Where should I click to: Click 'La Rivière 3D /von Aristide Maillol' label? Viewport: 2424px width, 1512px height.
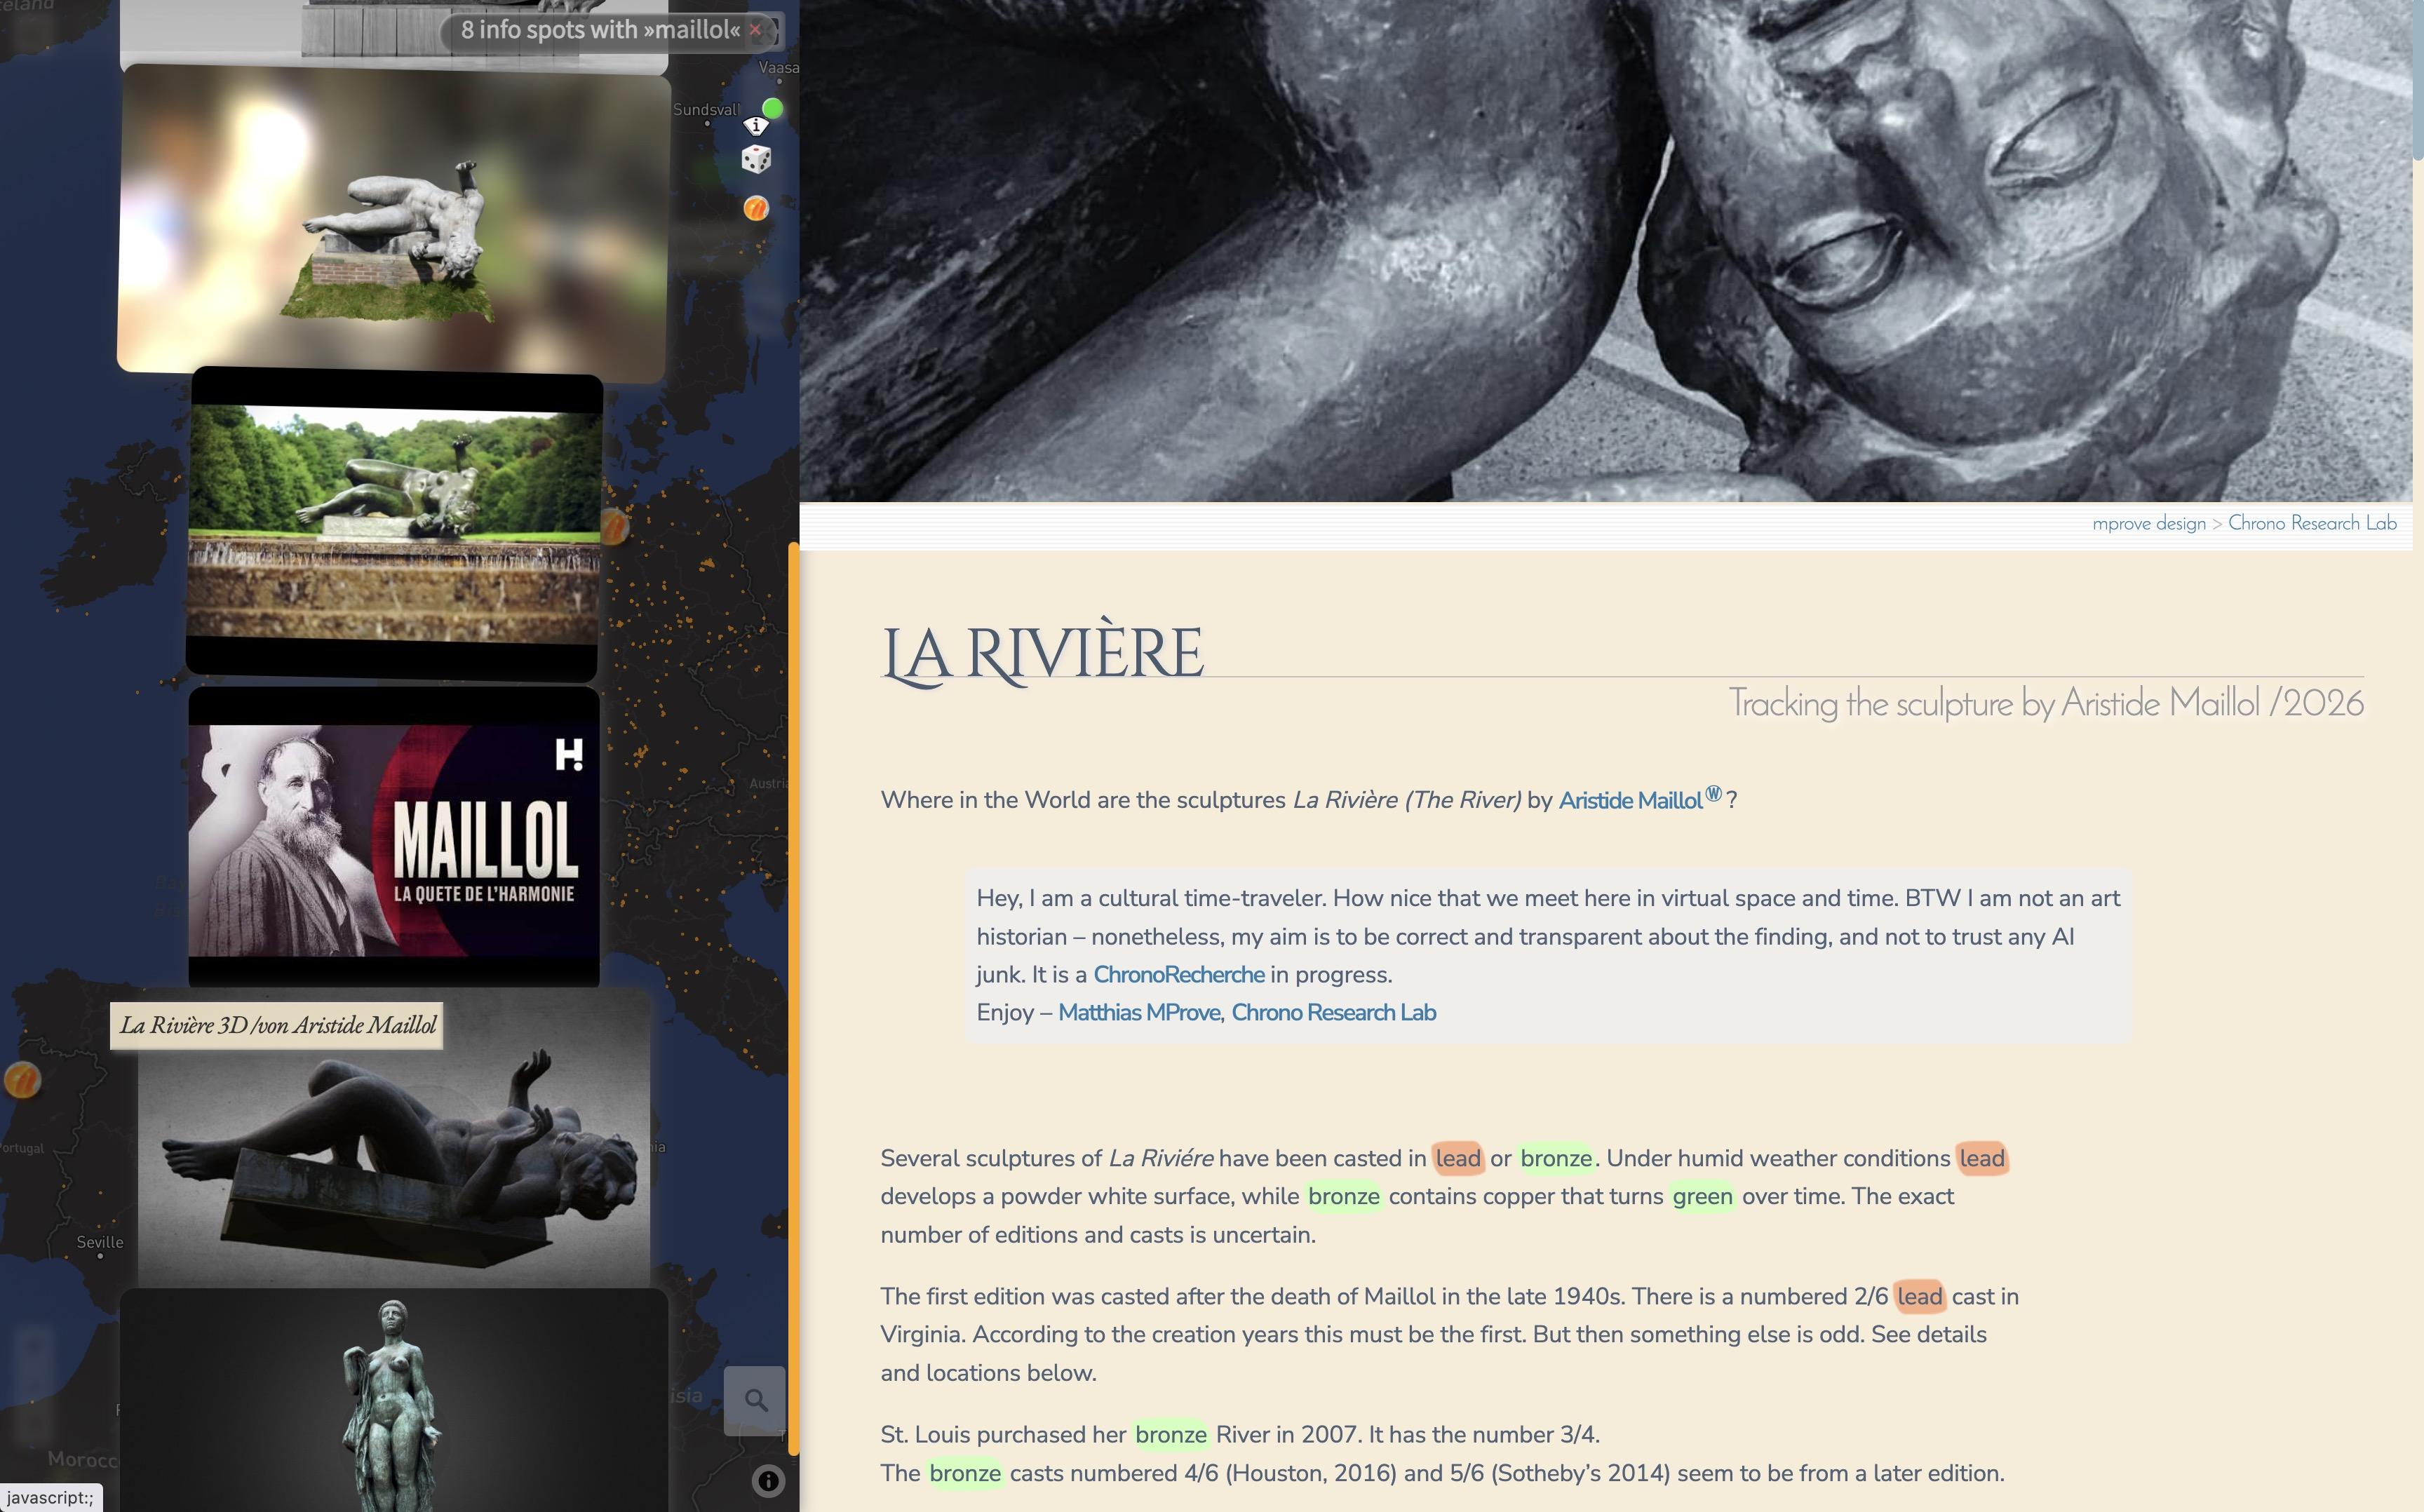[277, 1026]
